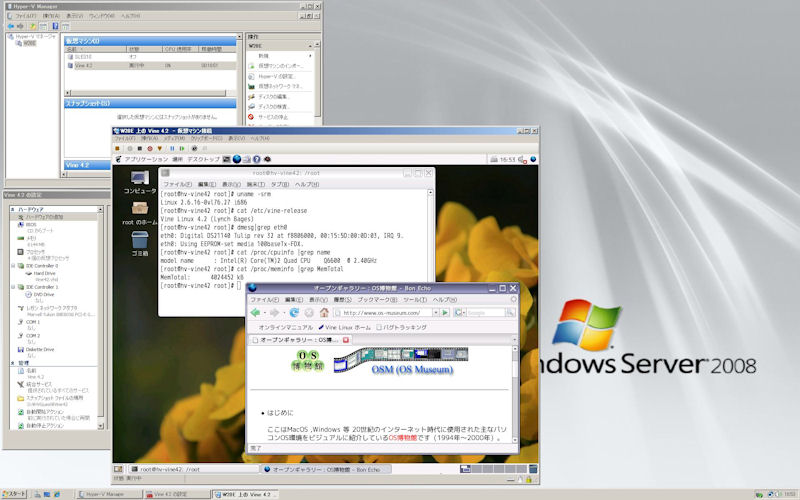Click the Ctrl+Alt+Del icon in VM toolbar
Viewport: 800px width, 500px height.
click(117, 148)
